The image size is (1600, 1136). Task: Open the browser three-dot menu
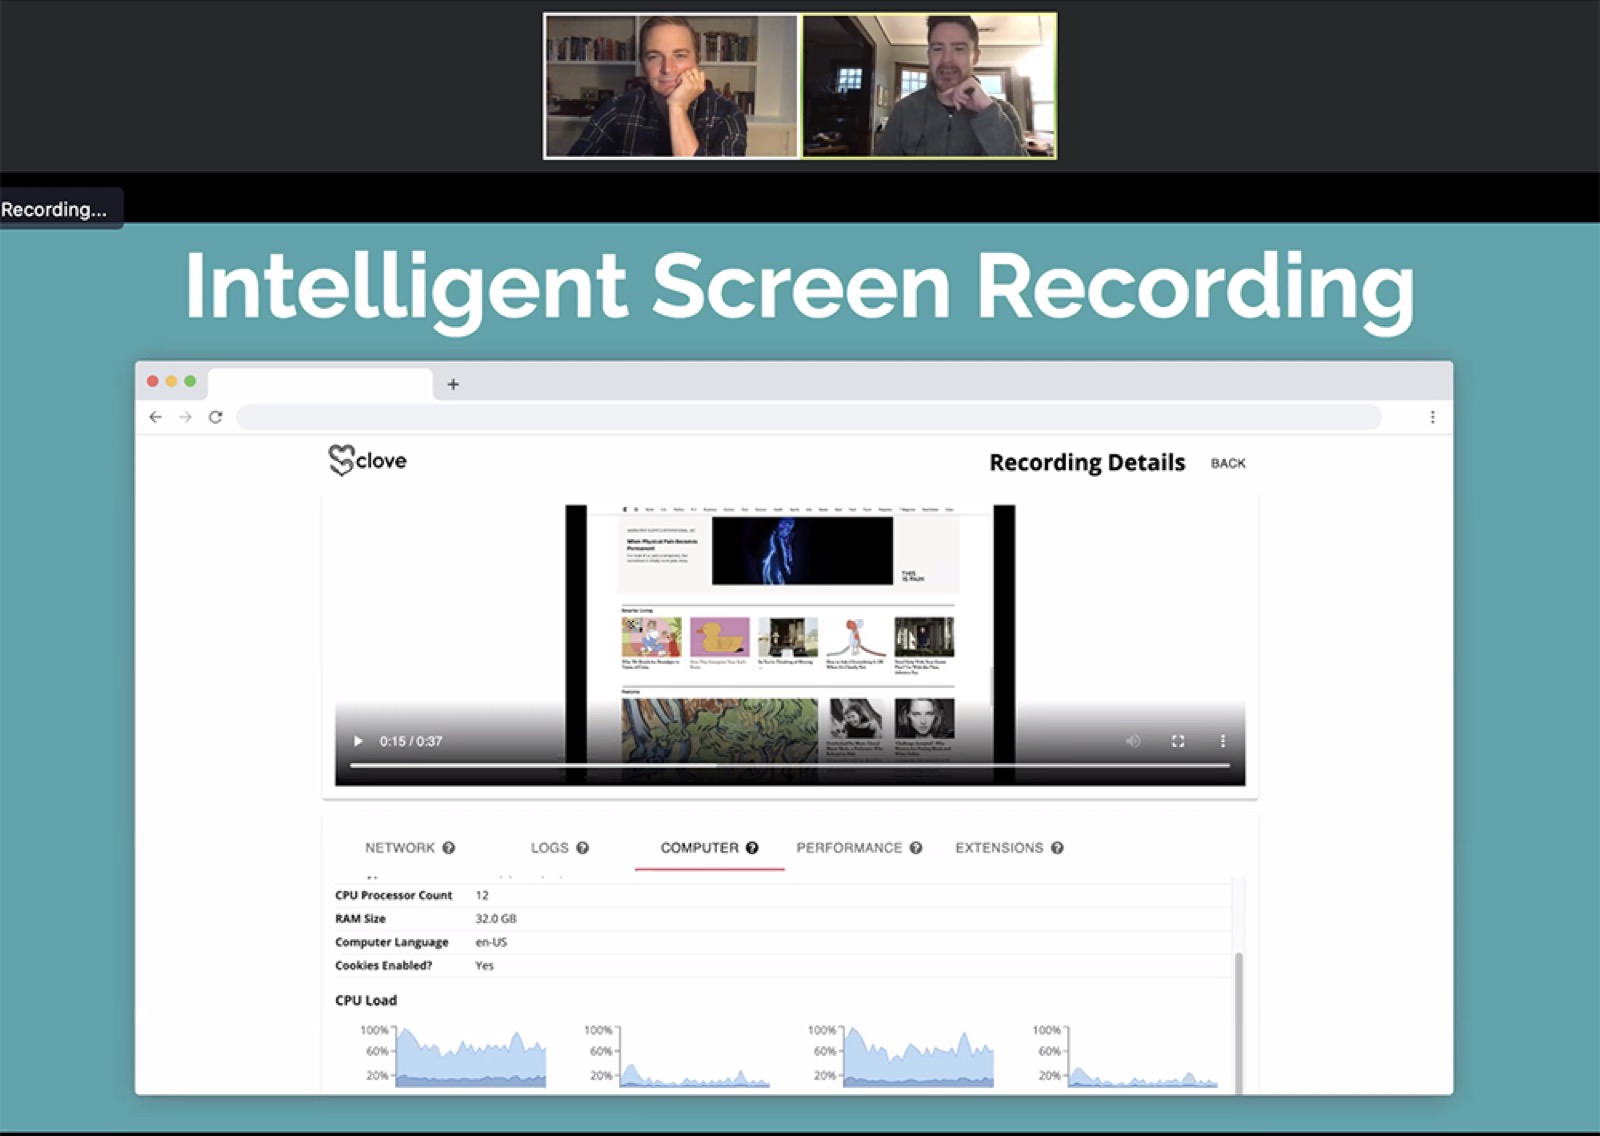[x=1432, y=417]
